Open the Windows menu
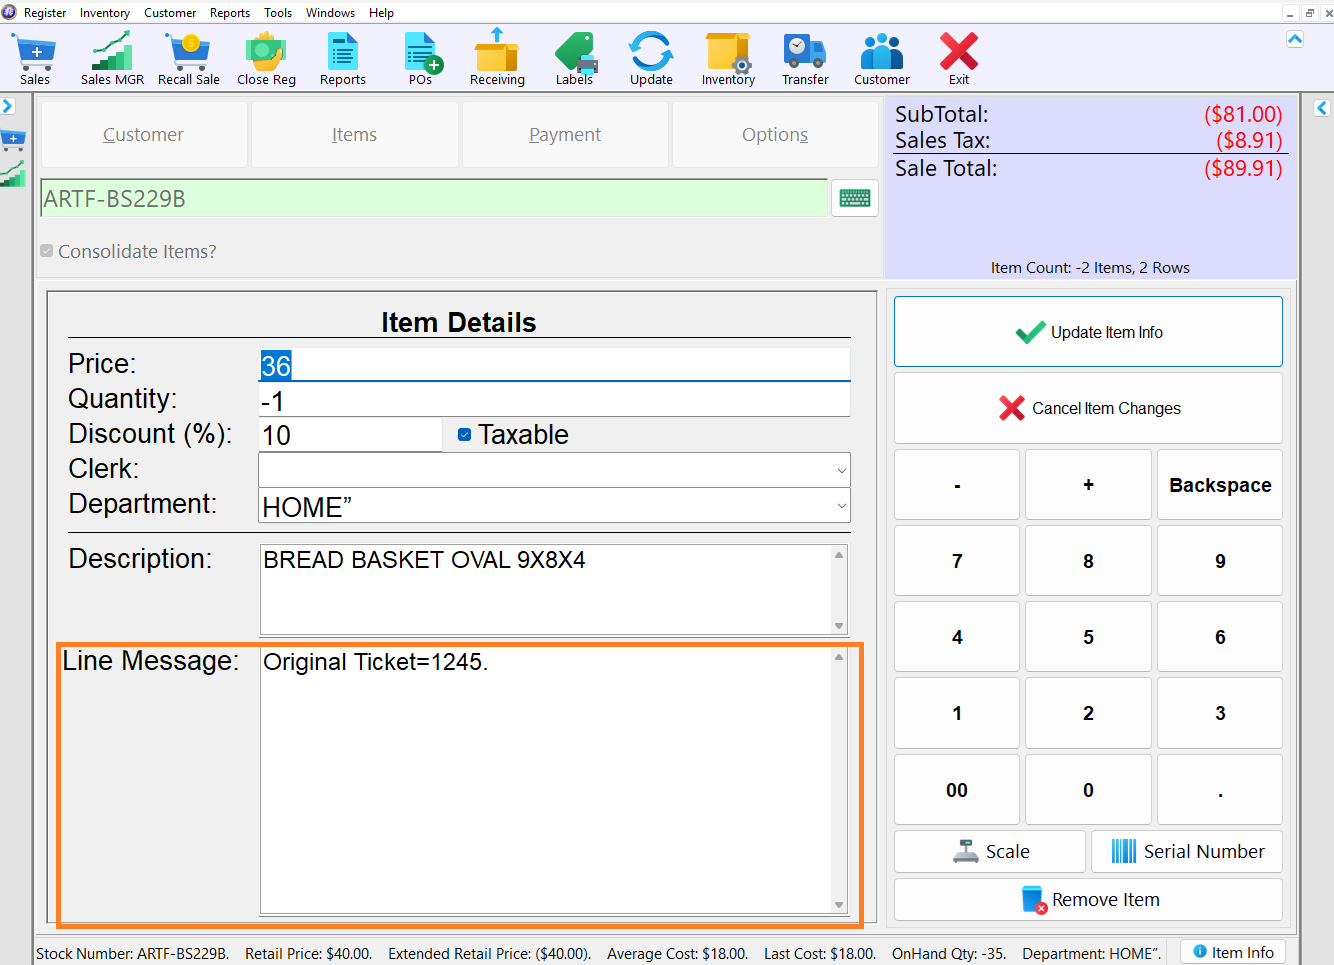1334x965 pixels. pyautogui.click(x=330, y=13)
